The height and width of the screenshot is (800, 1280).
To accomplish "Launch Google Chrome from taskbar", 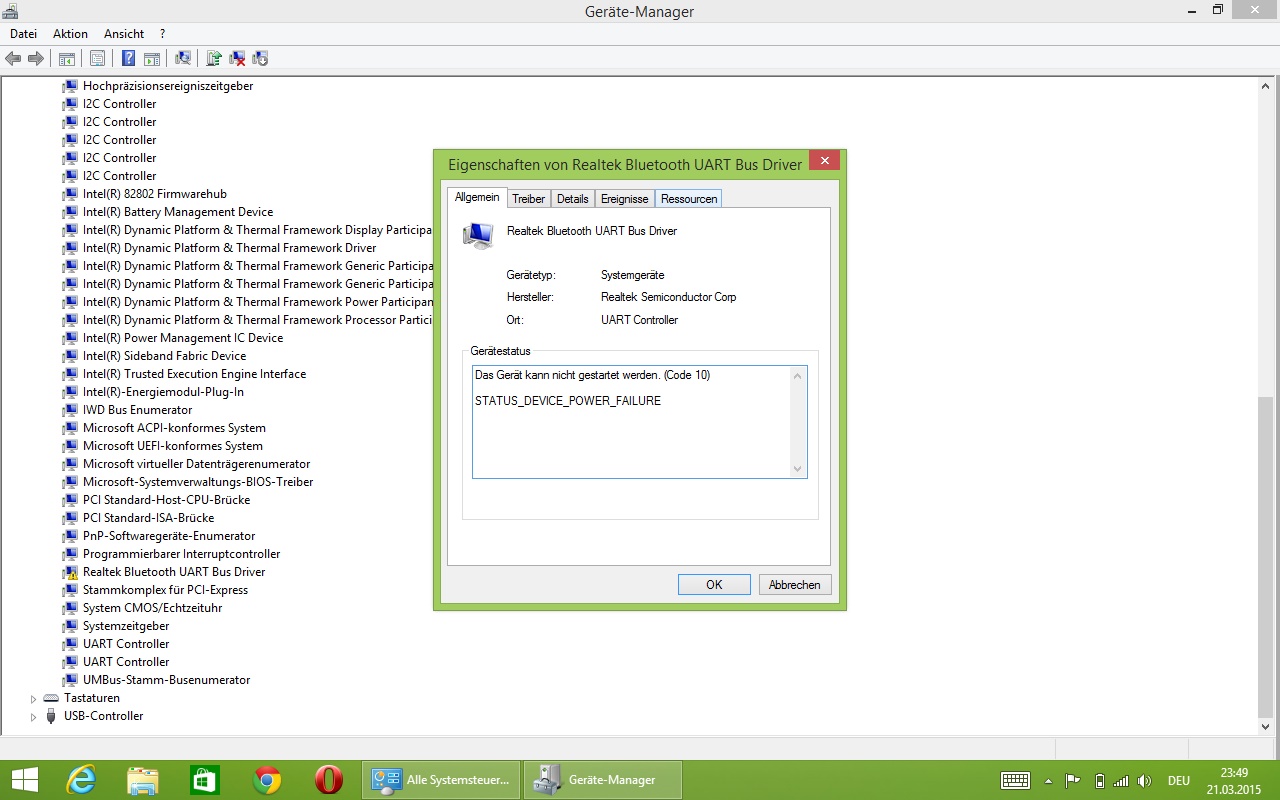I will pos(267,780).
